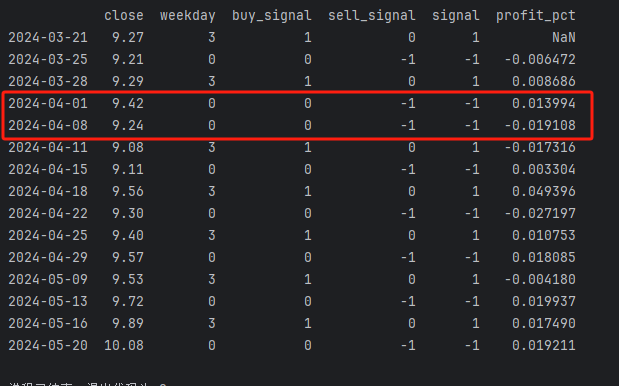Click the date 2024-04-15
Image resolution: width=619 pixels, height=386 pixels.
tap(48, 169)
